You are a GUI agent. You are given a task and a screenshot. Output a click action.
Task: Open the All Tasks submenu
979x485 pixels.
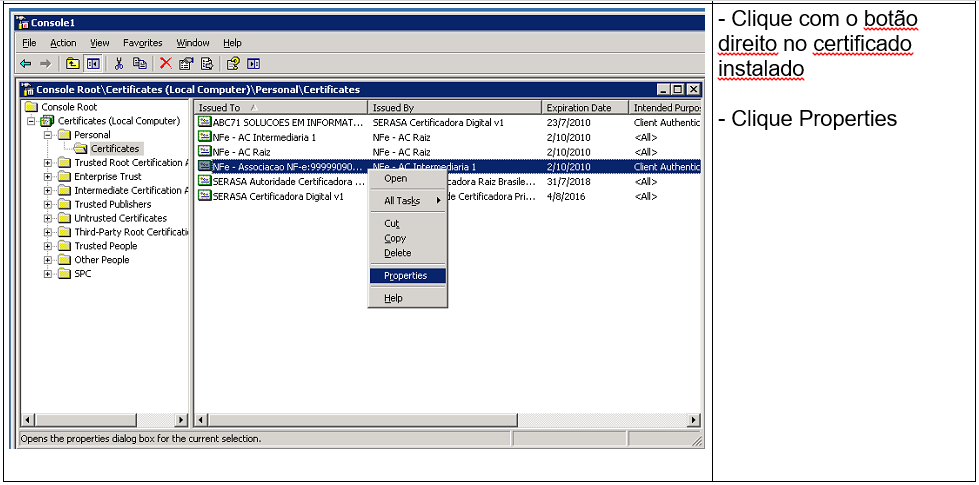[x=407, y=201]
